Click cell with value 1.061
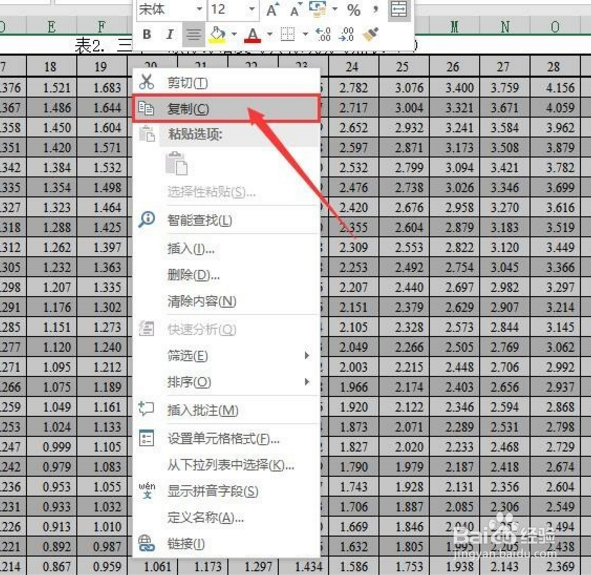 click(x=153, y=566)
